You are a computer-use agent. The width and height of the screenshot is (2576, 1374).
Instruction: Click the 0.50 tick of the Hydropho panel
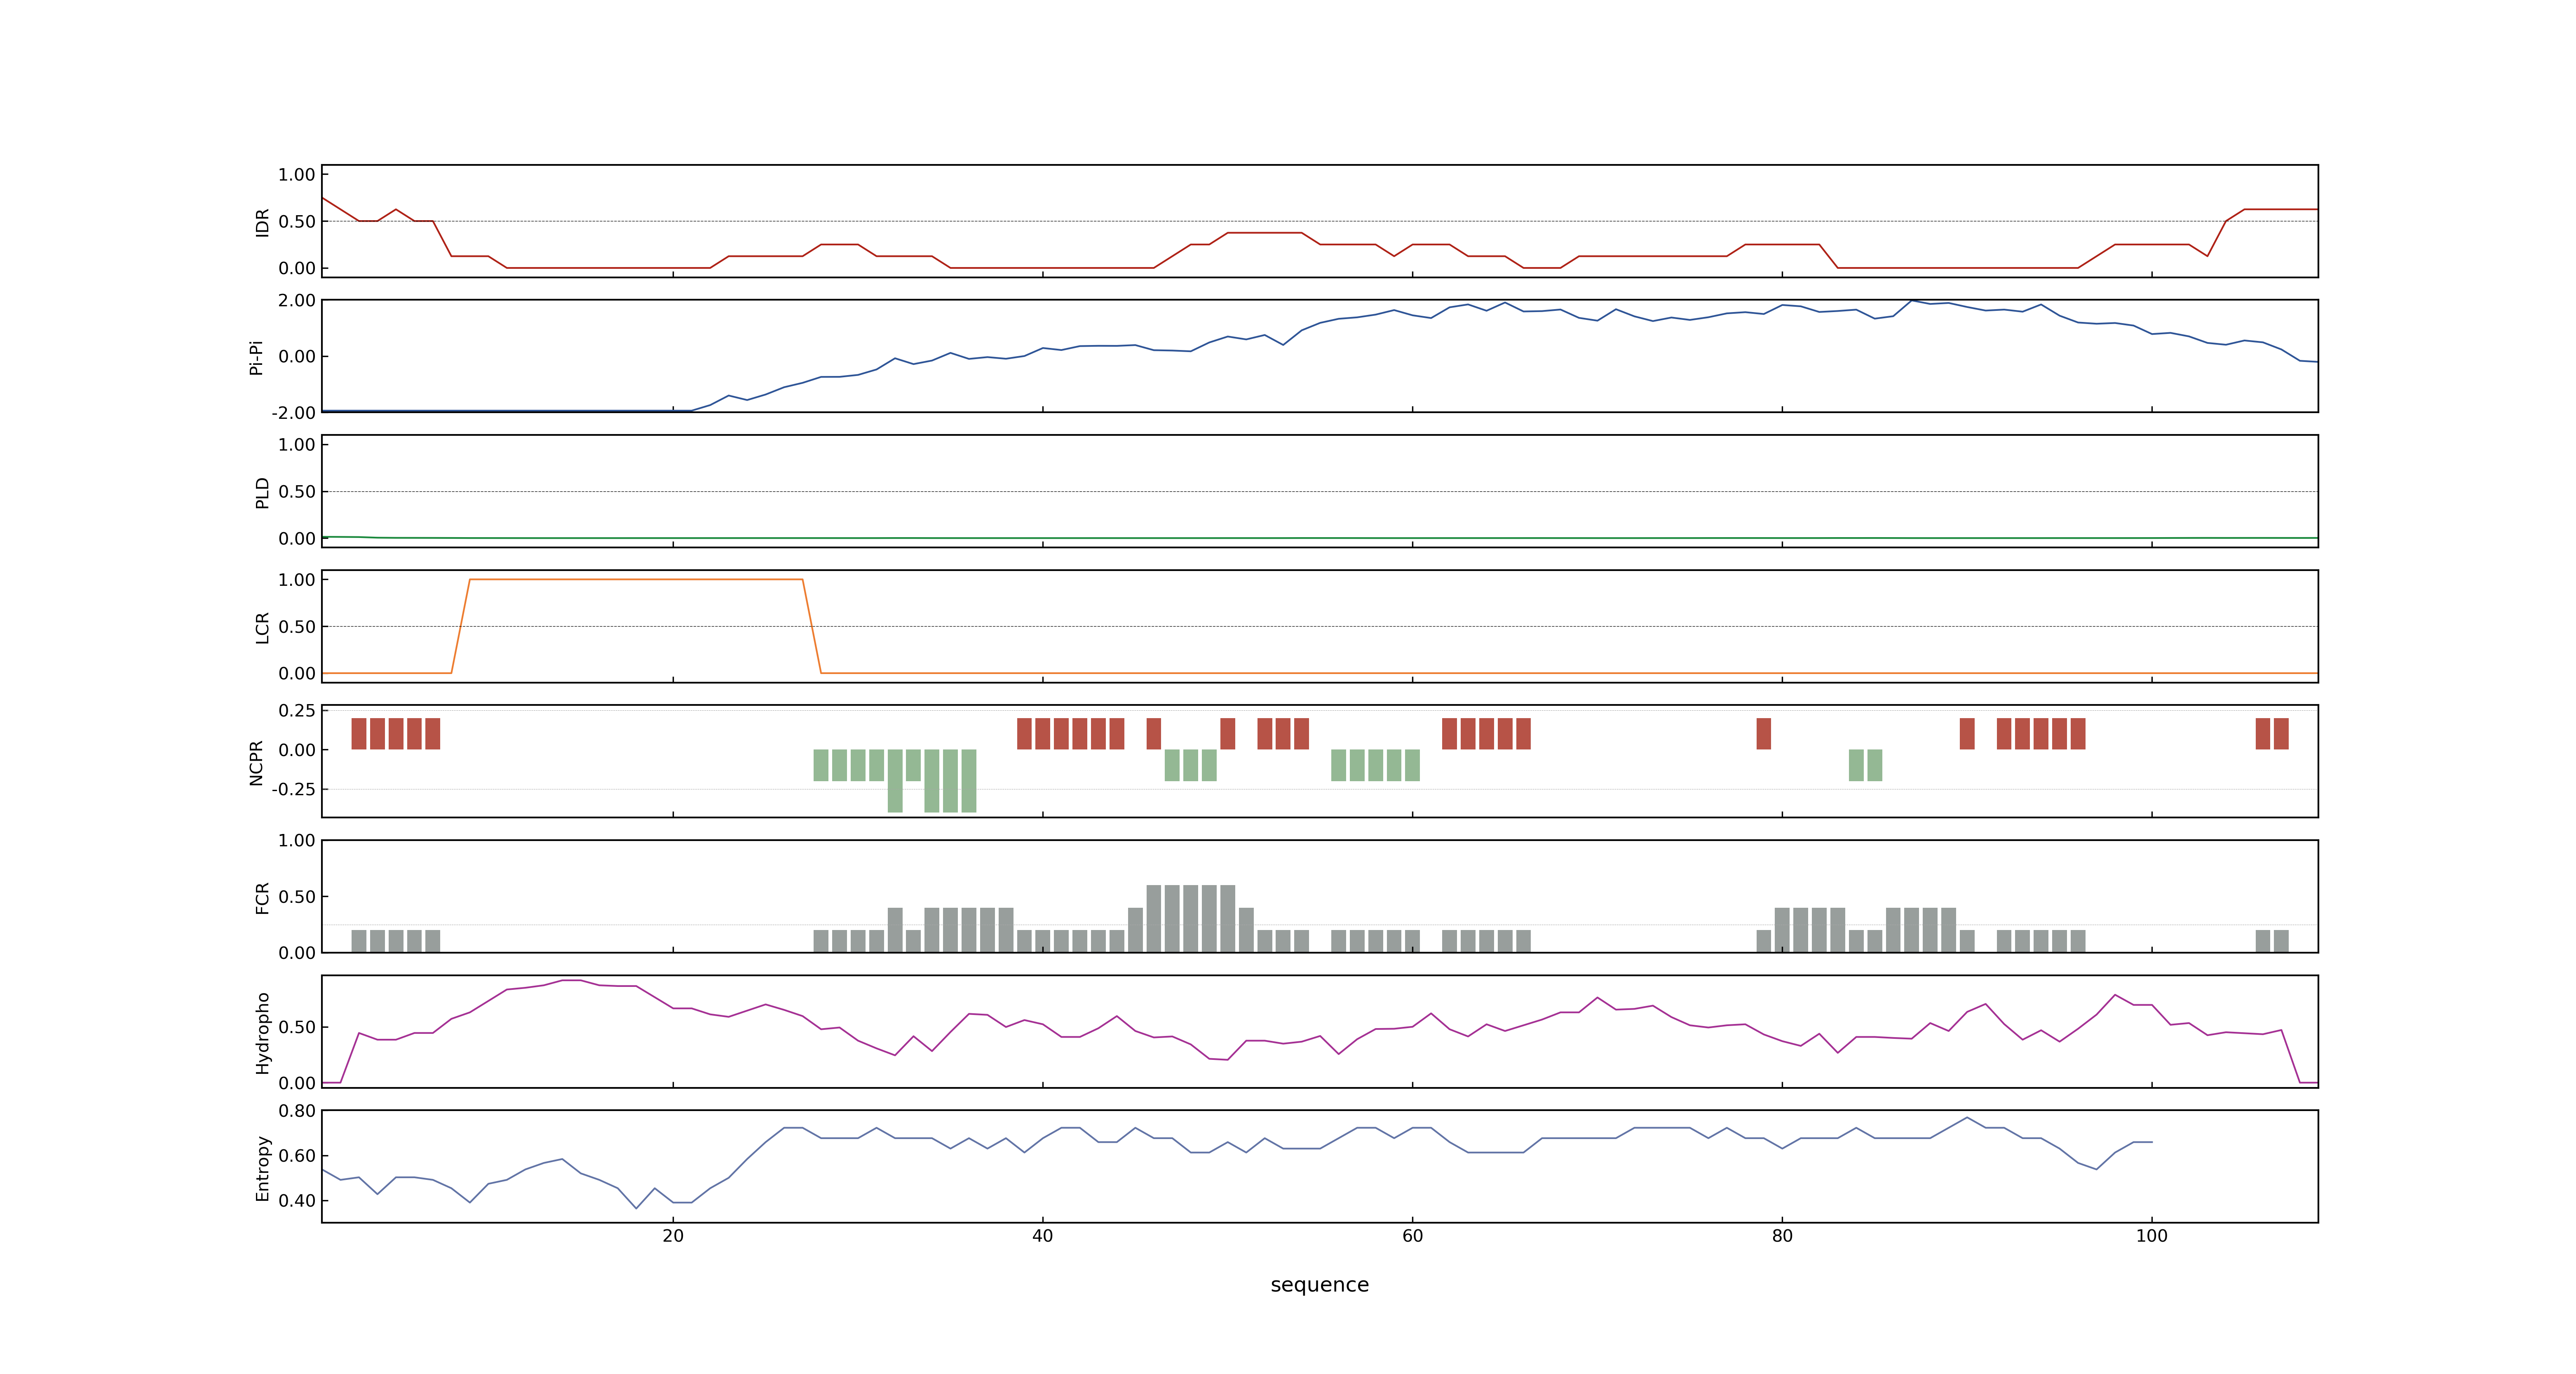click(x=297, y=1027)
